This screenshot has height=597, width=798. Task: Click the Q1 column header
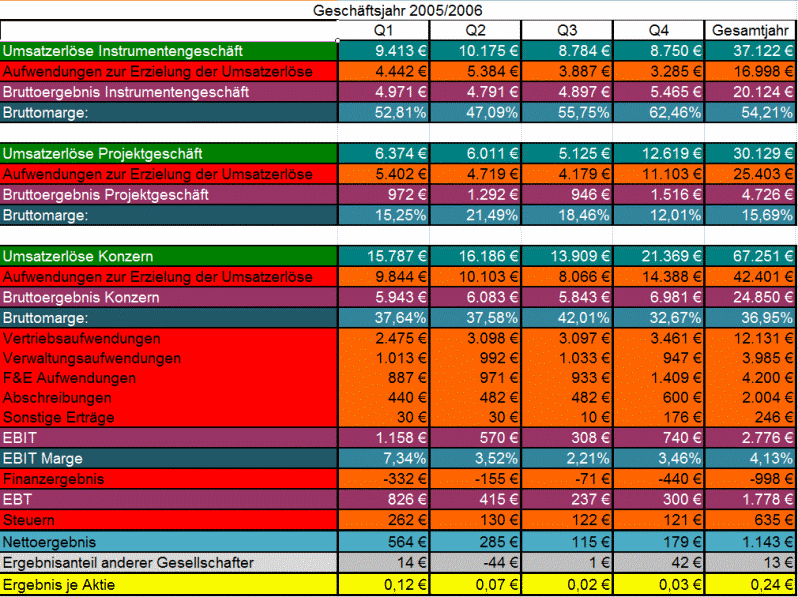384,31
